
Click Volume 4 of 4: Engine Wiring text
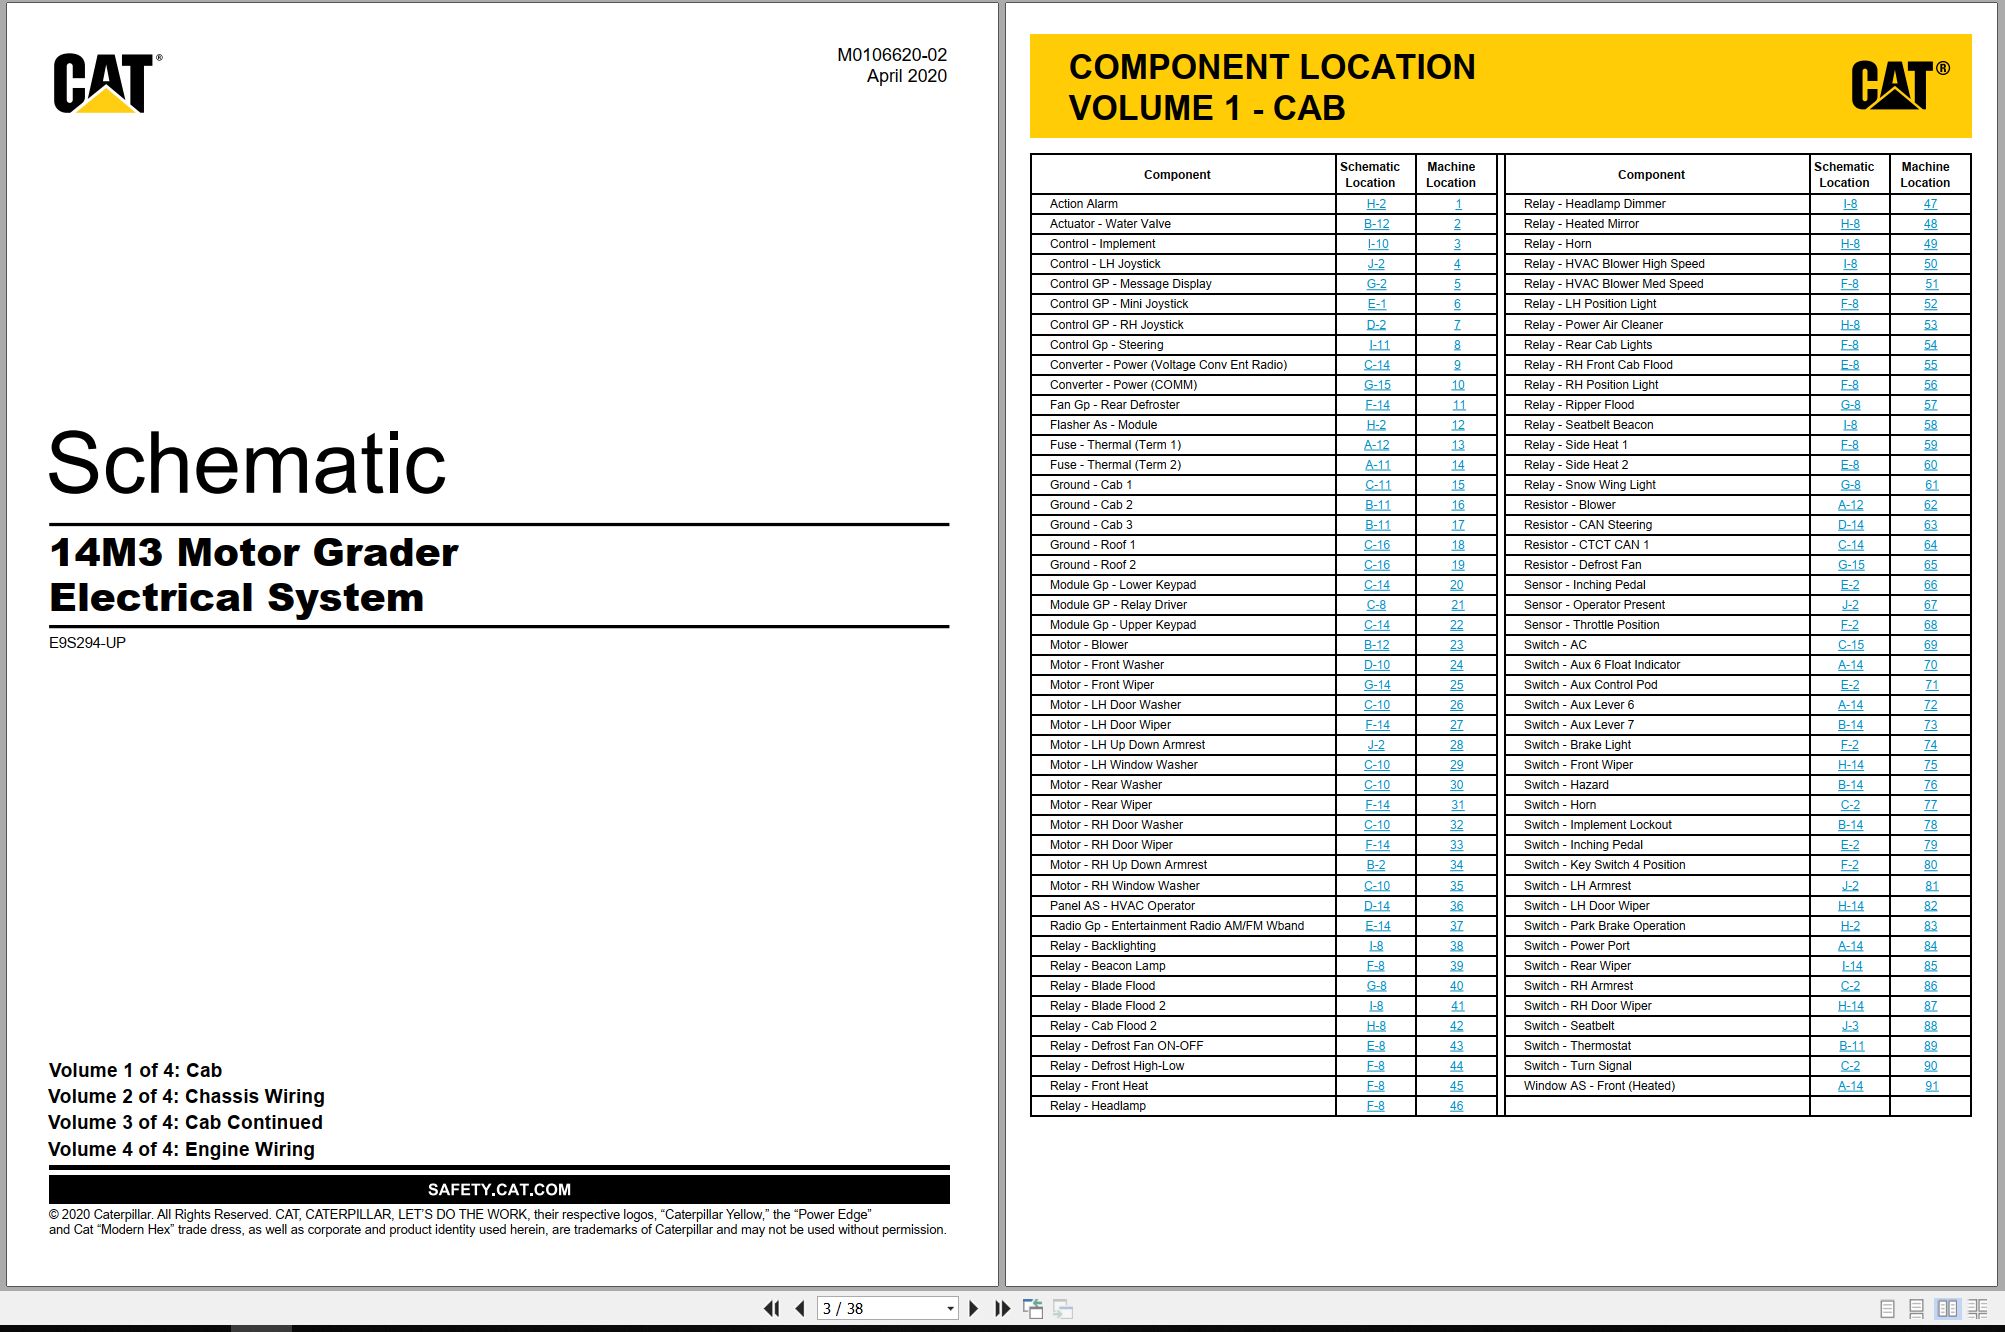181,1149
